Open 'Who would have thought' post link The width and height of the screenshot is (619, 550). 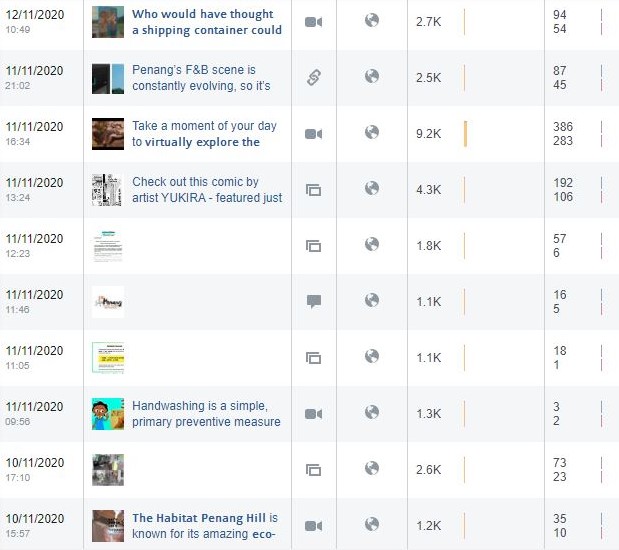[207, 22]
